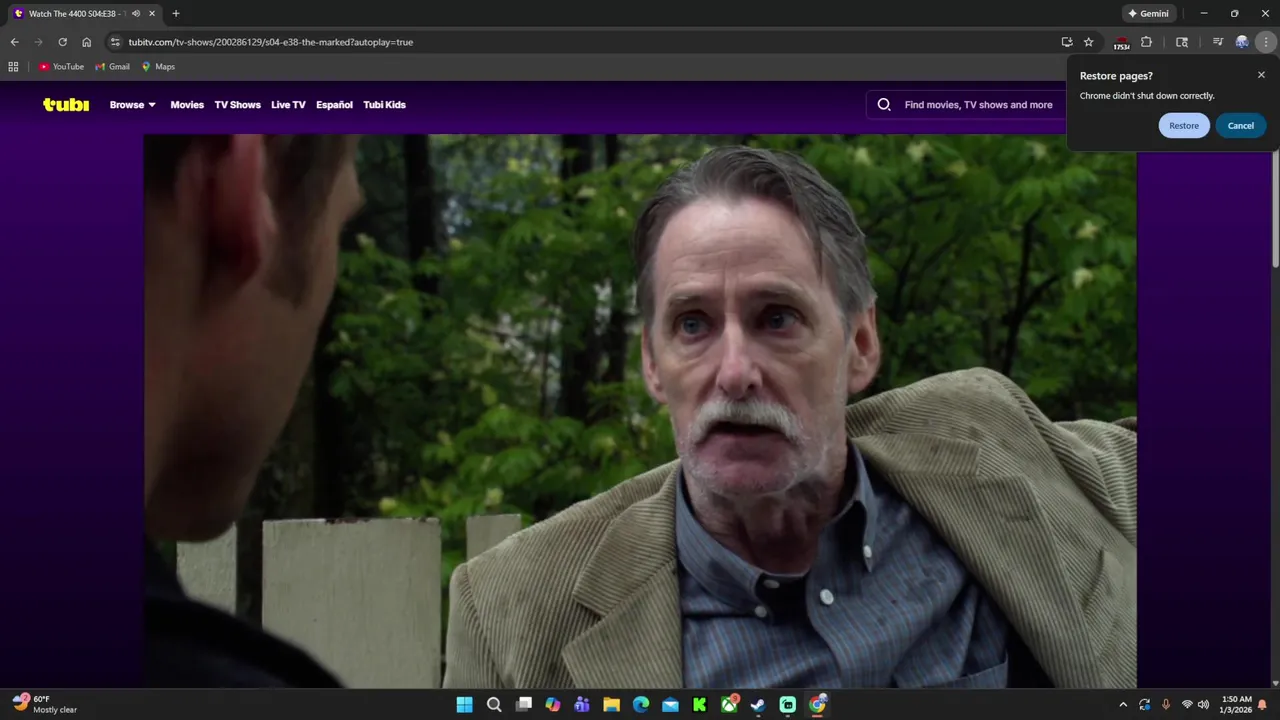
Task: Show hidden system tray icons
Action: tap(1123, 705)
